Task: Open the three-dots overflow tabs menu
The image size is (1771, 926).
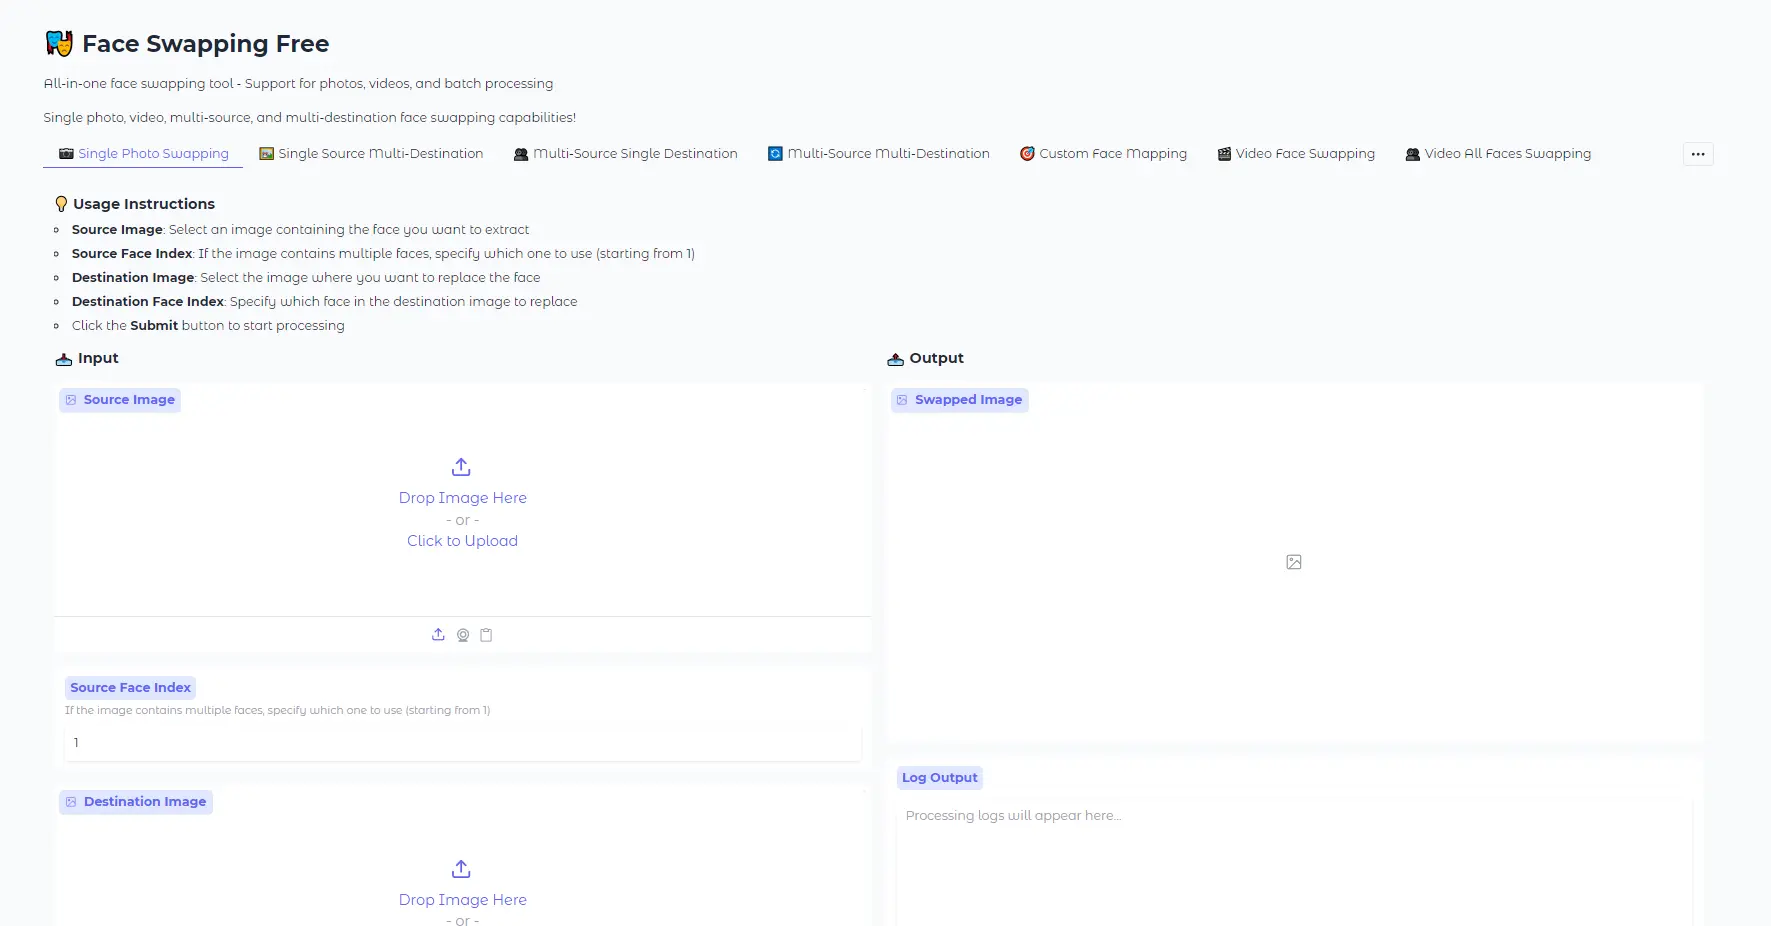Action: pyautogui.click(x=1697, y=154)
